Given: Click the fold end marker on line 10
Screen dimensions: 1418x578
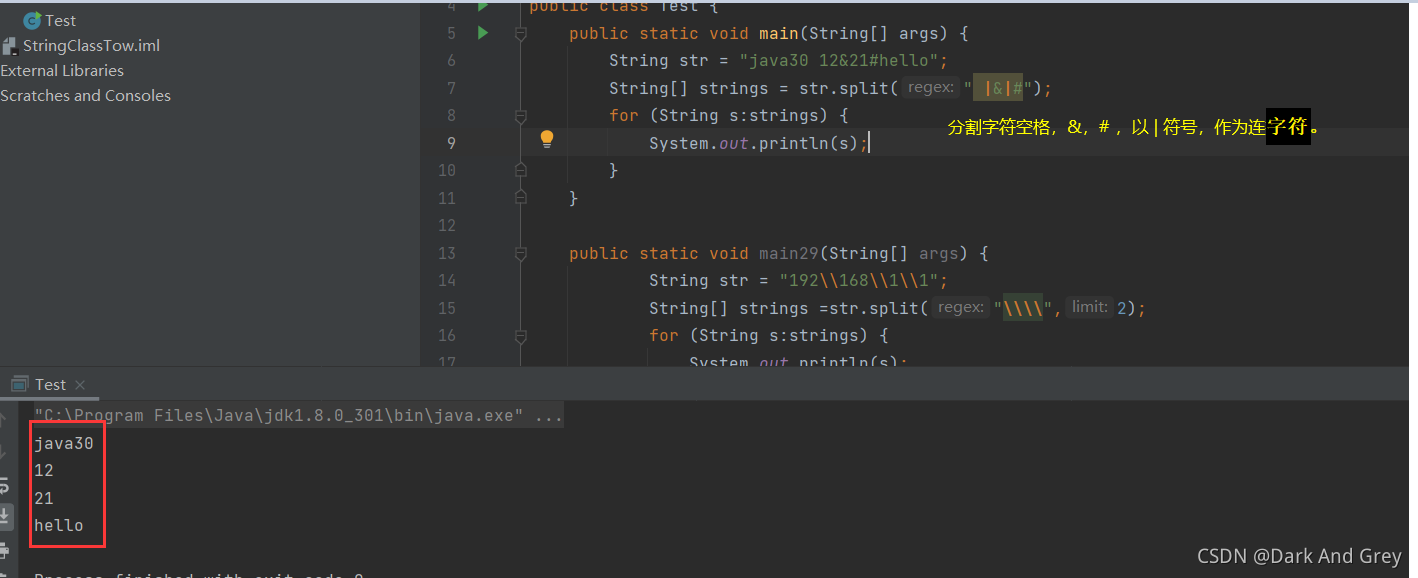Looking at the screenshot, I should click(x=520, y=171).
